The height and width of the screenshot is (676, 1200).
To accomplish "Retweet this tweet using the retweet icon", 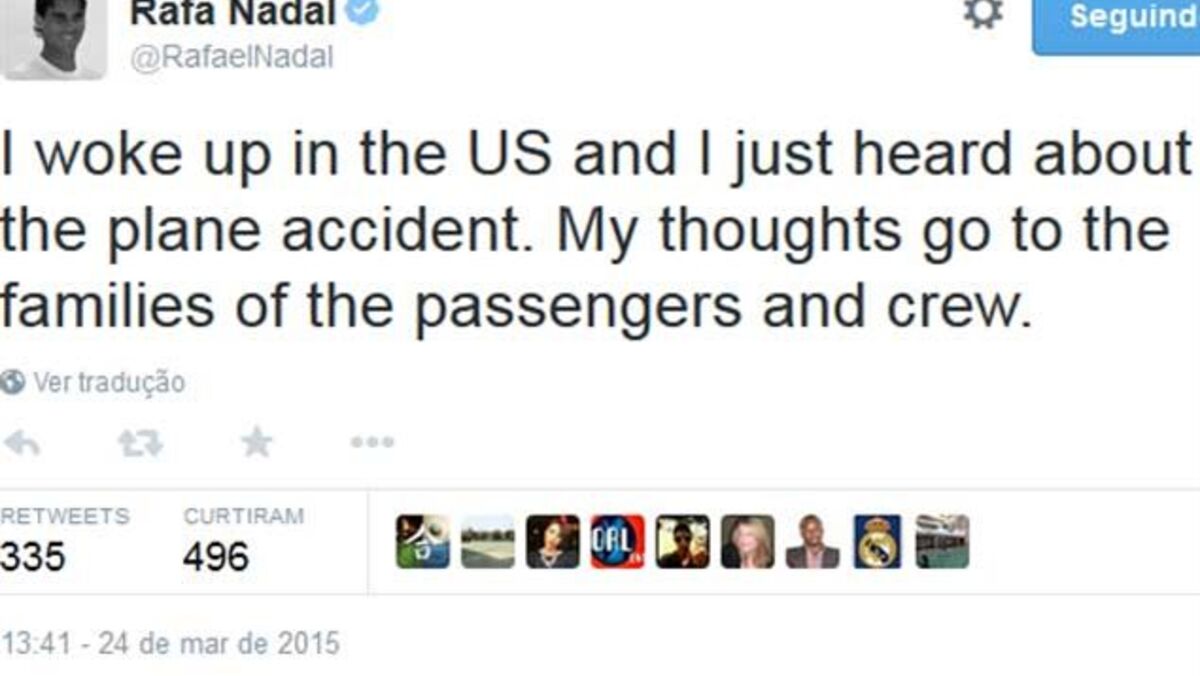I will click(x=139, y=443).
